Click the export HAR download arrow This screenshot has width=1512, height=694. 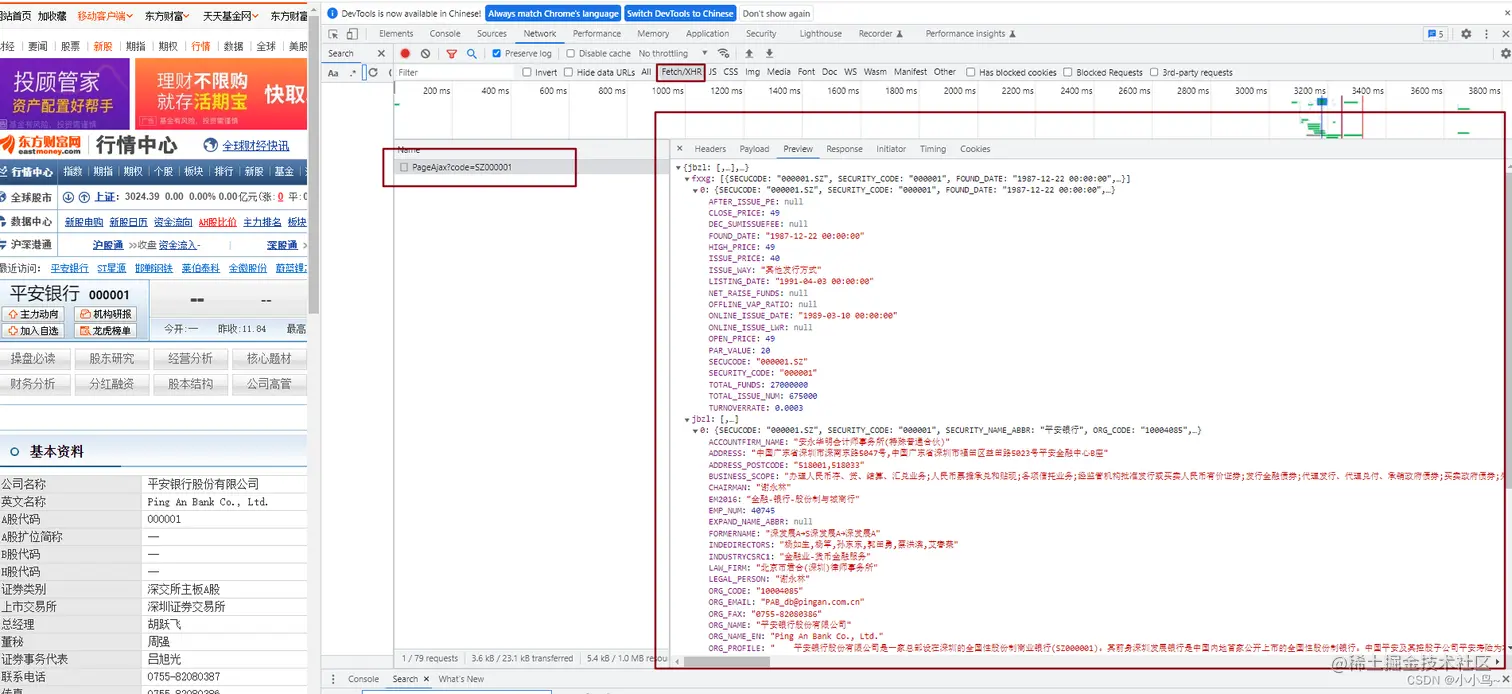(769, 53)
